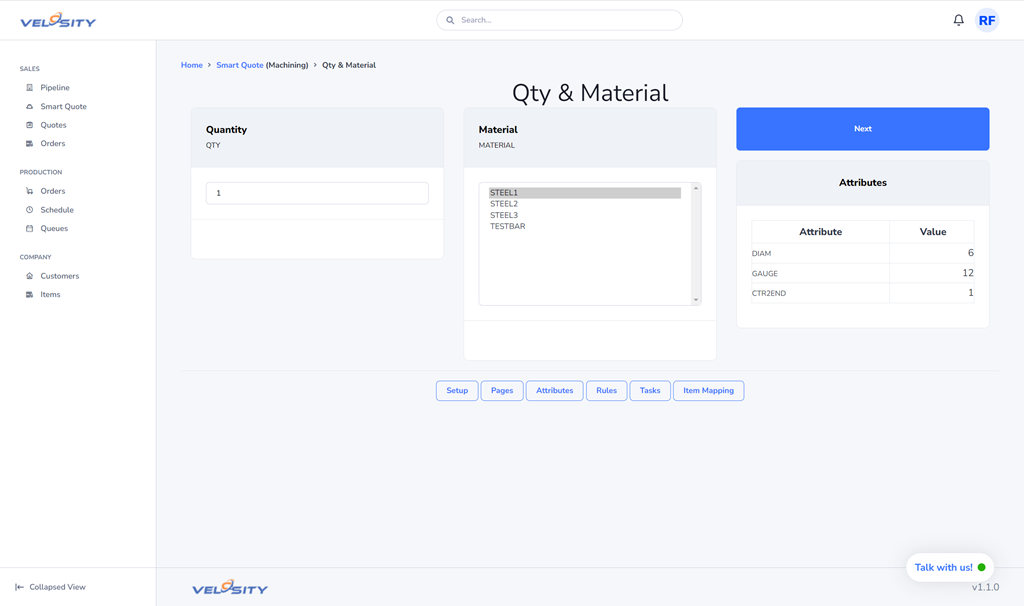Click the Smart Quote sidebar icon
This screenshot has width=1024, height=606.
tap(30, 107)
